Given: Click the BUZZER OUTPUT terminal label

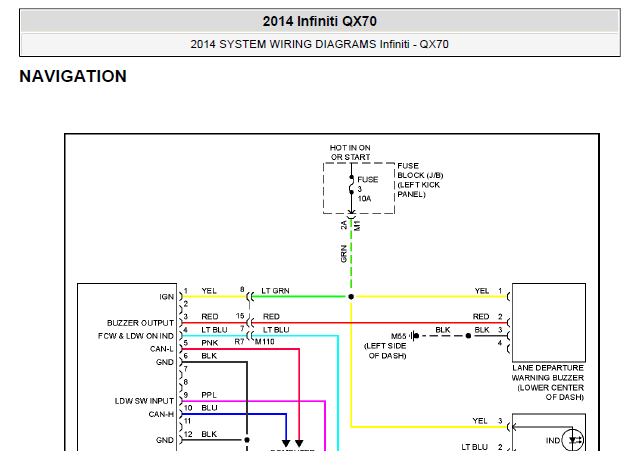Looking at the screenshot, I should [x=141, y=323].
